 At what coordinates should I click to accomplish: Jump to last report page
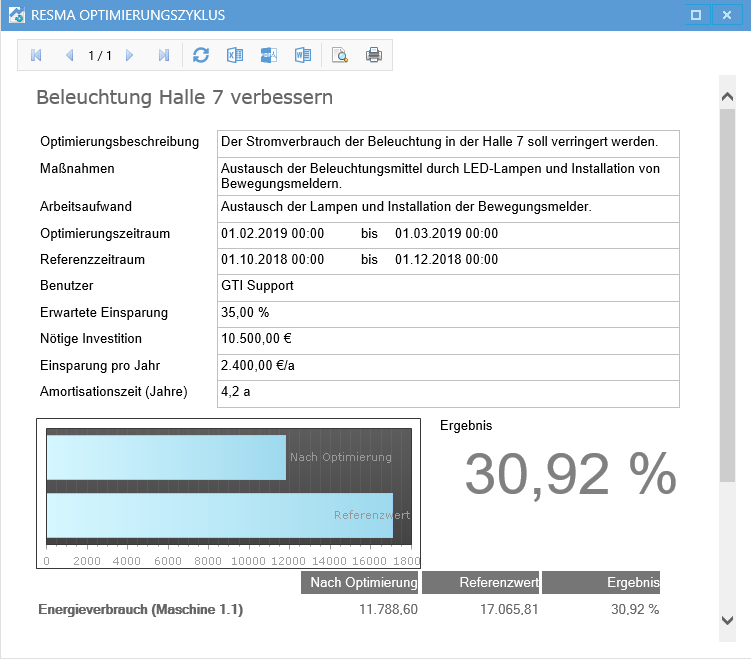[163, 56]
